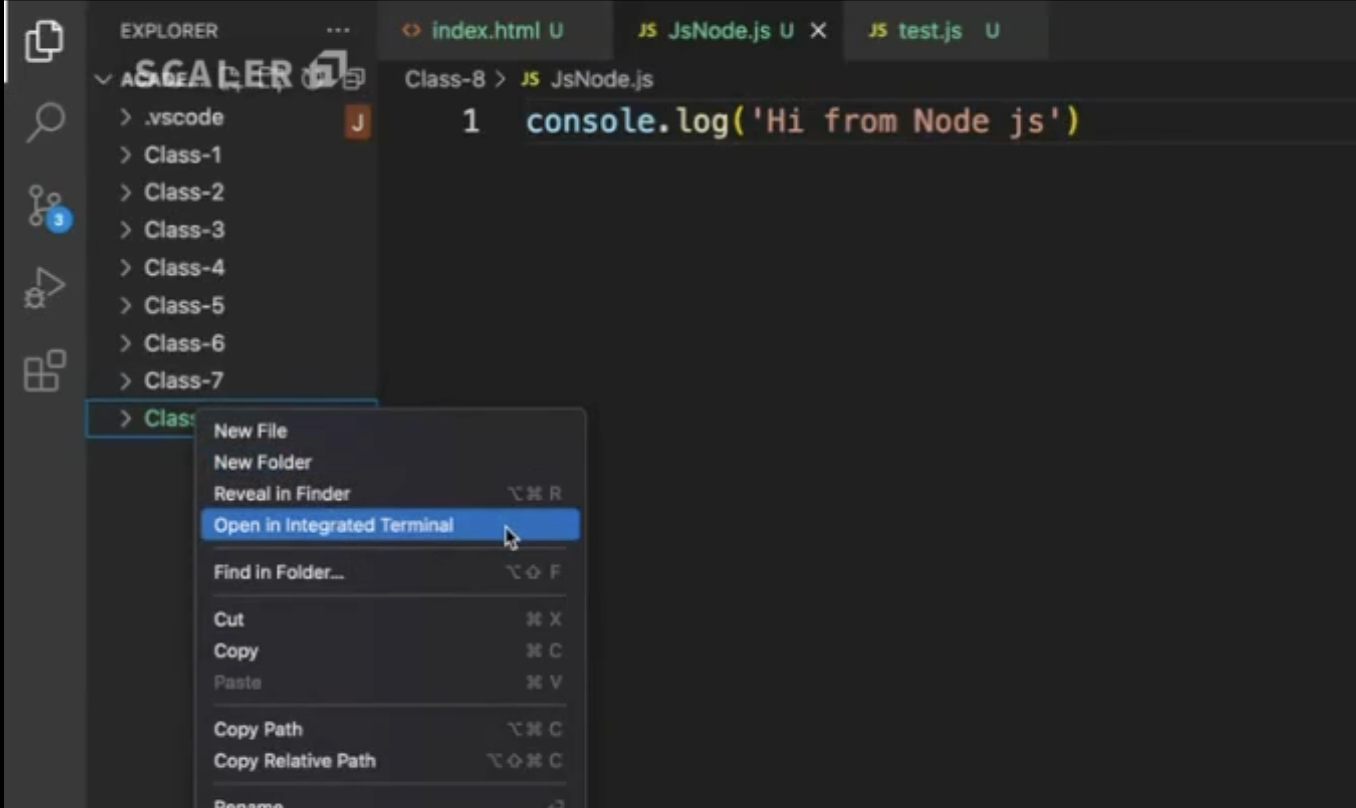Select Open in Integrated Terminal

333,525
